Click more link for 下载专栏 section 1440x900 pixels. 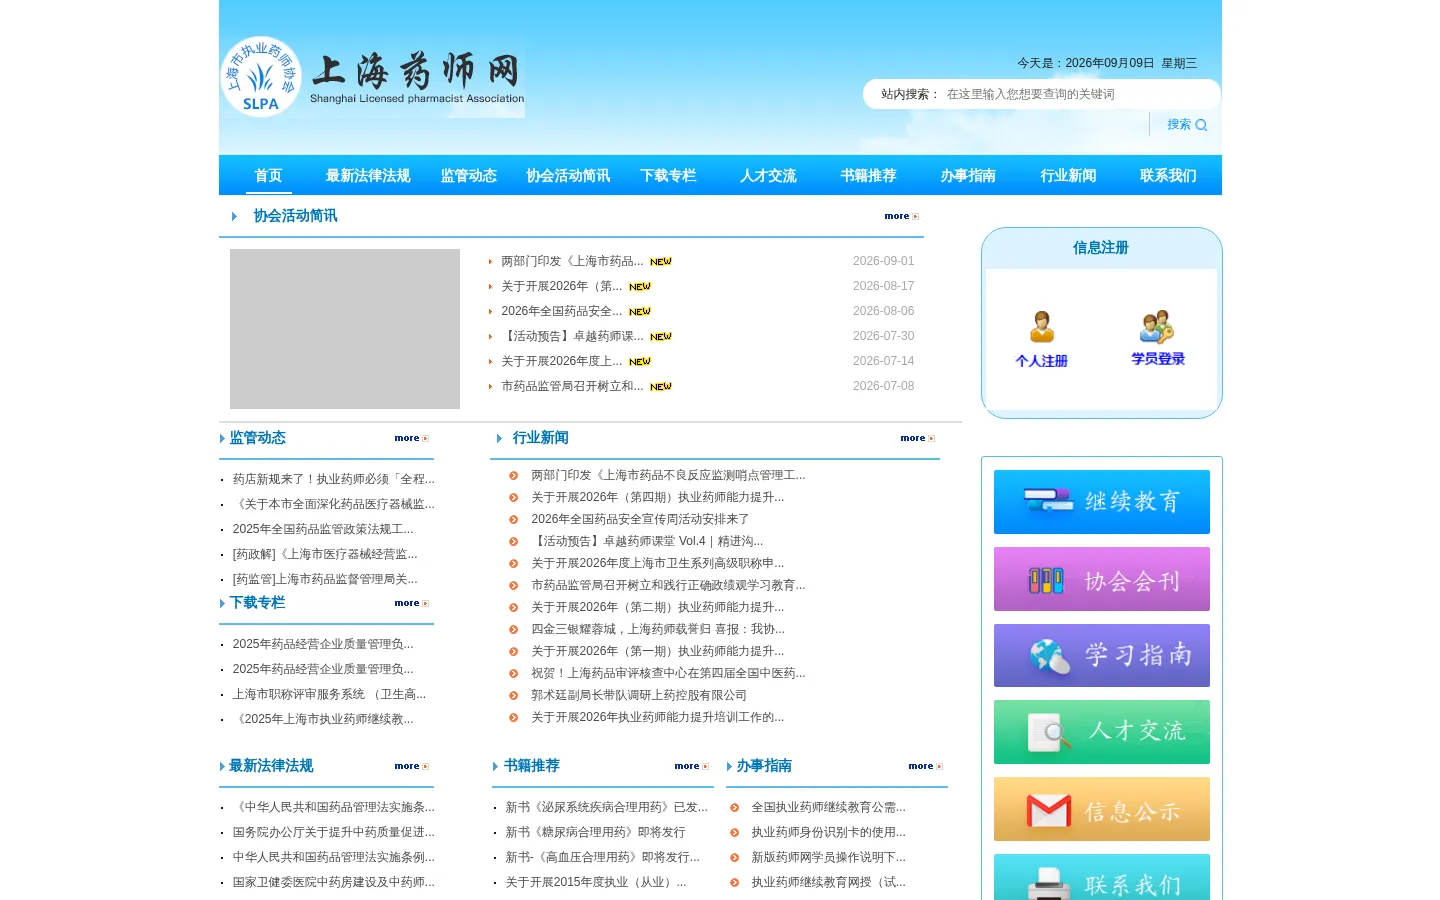[411, 603]
